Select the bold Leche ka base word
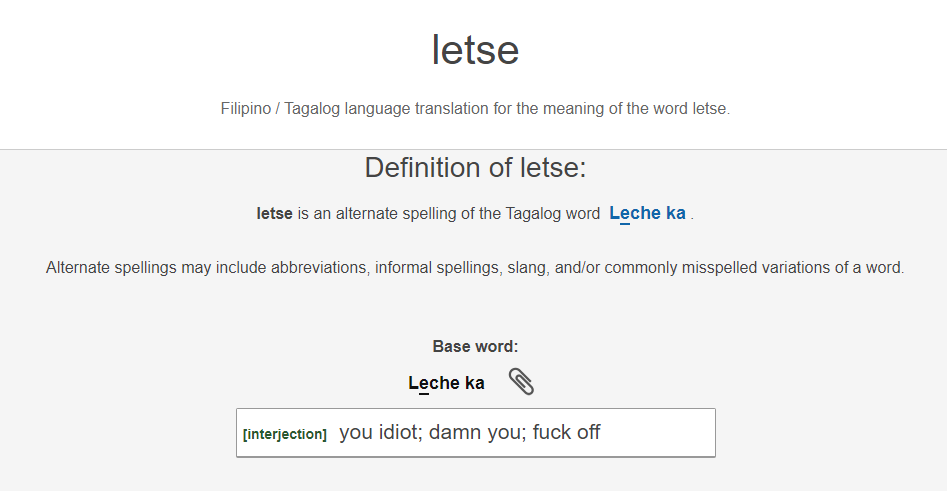Image resolution: width=947 pixels, height=491 pixels. pyautogui.click(x=446, y=383)
